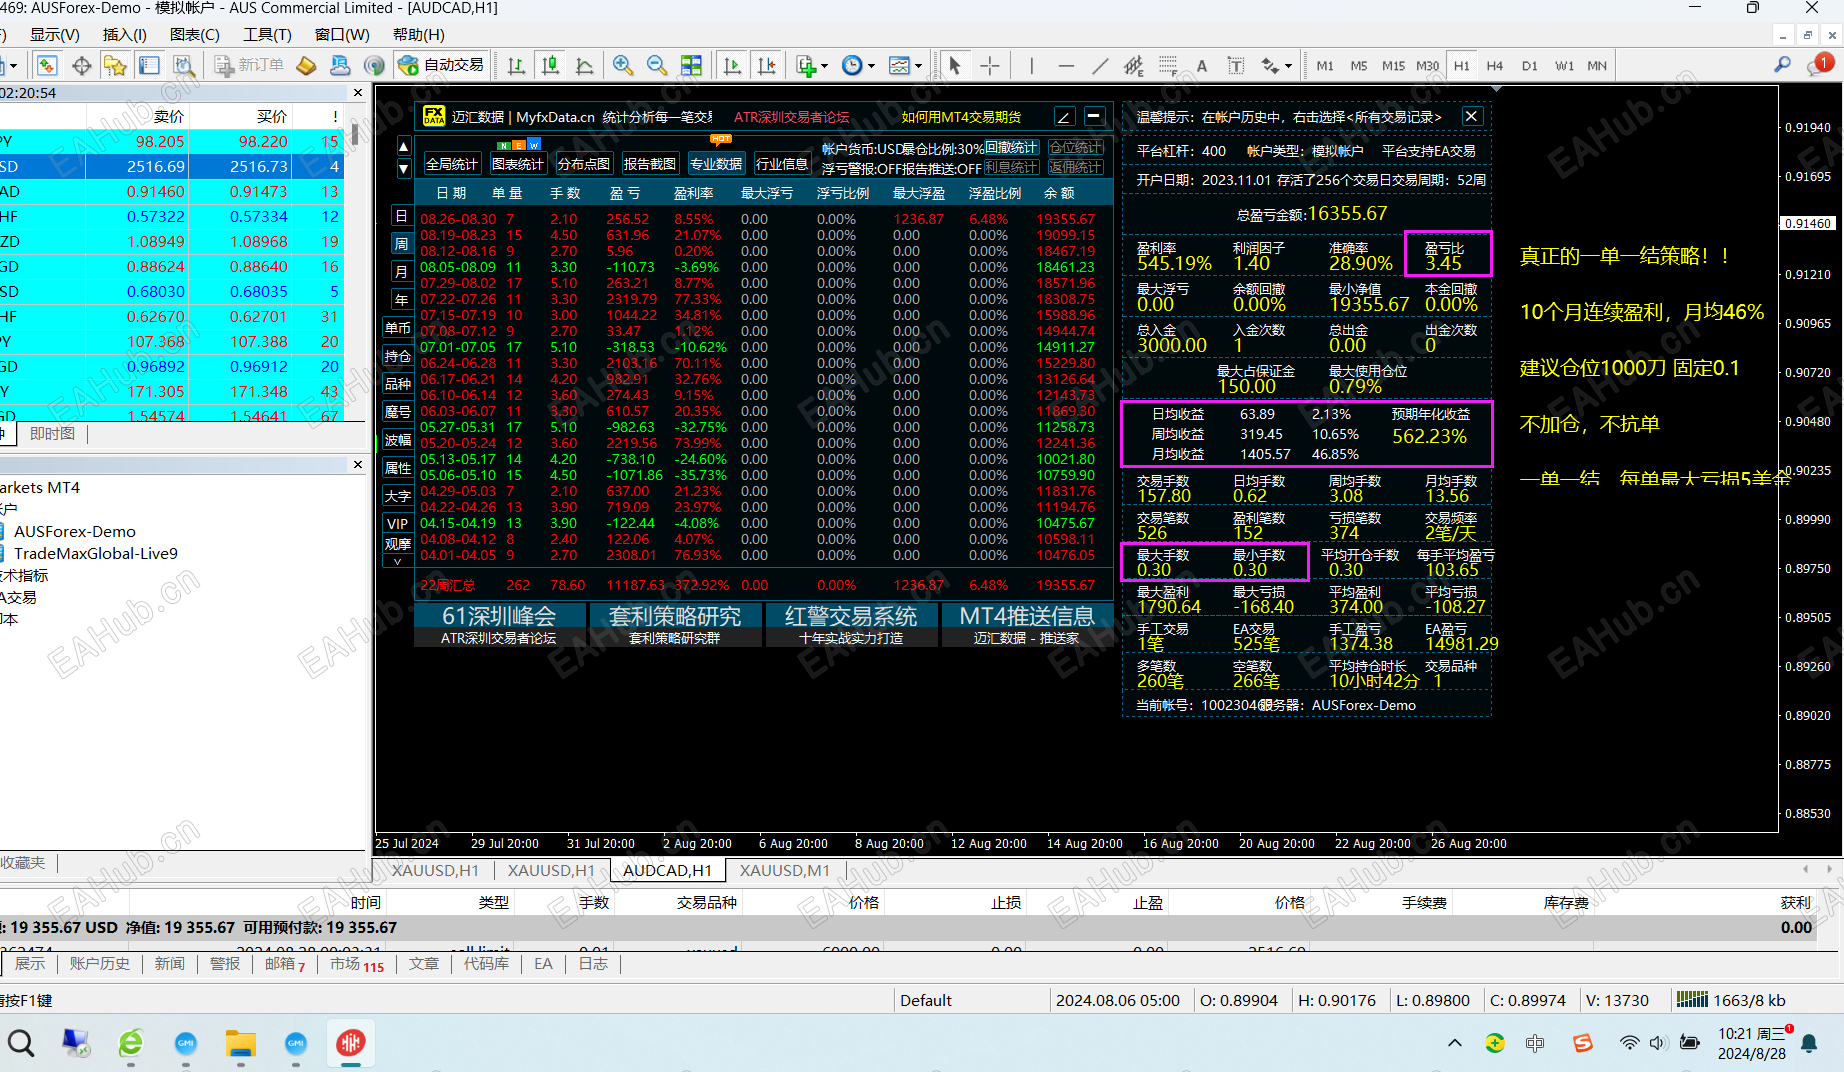
Task: Expand the indicators list dropdown arrow
Action: [824, 67]
